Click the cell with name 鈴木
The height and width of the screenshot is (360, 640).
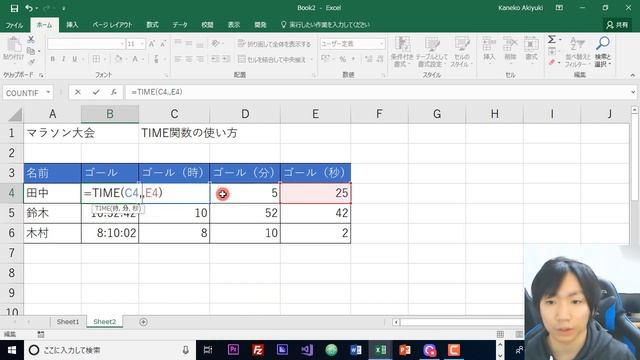point(52,213)
